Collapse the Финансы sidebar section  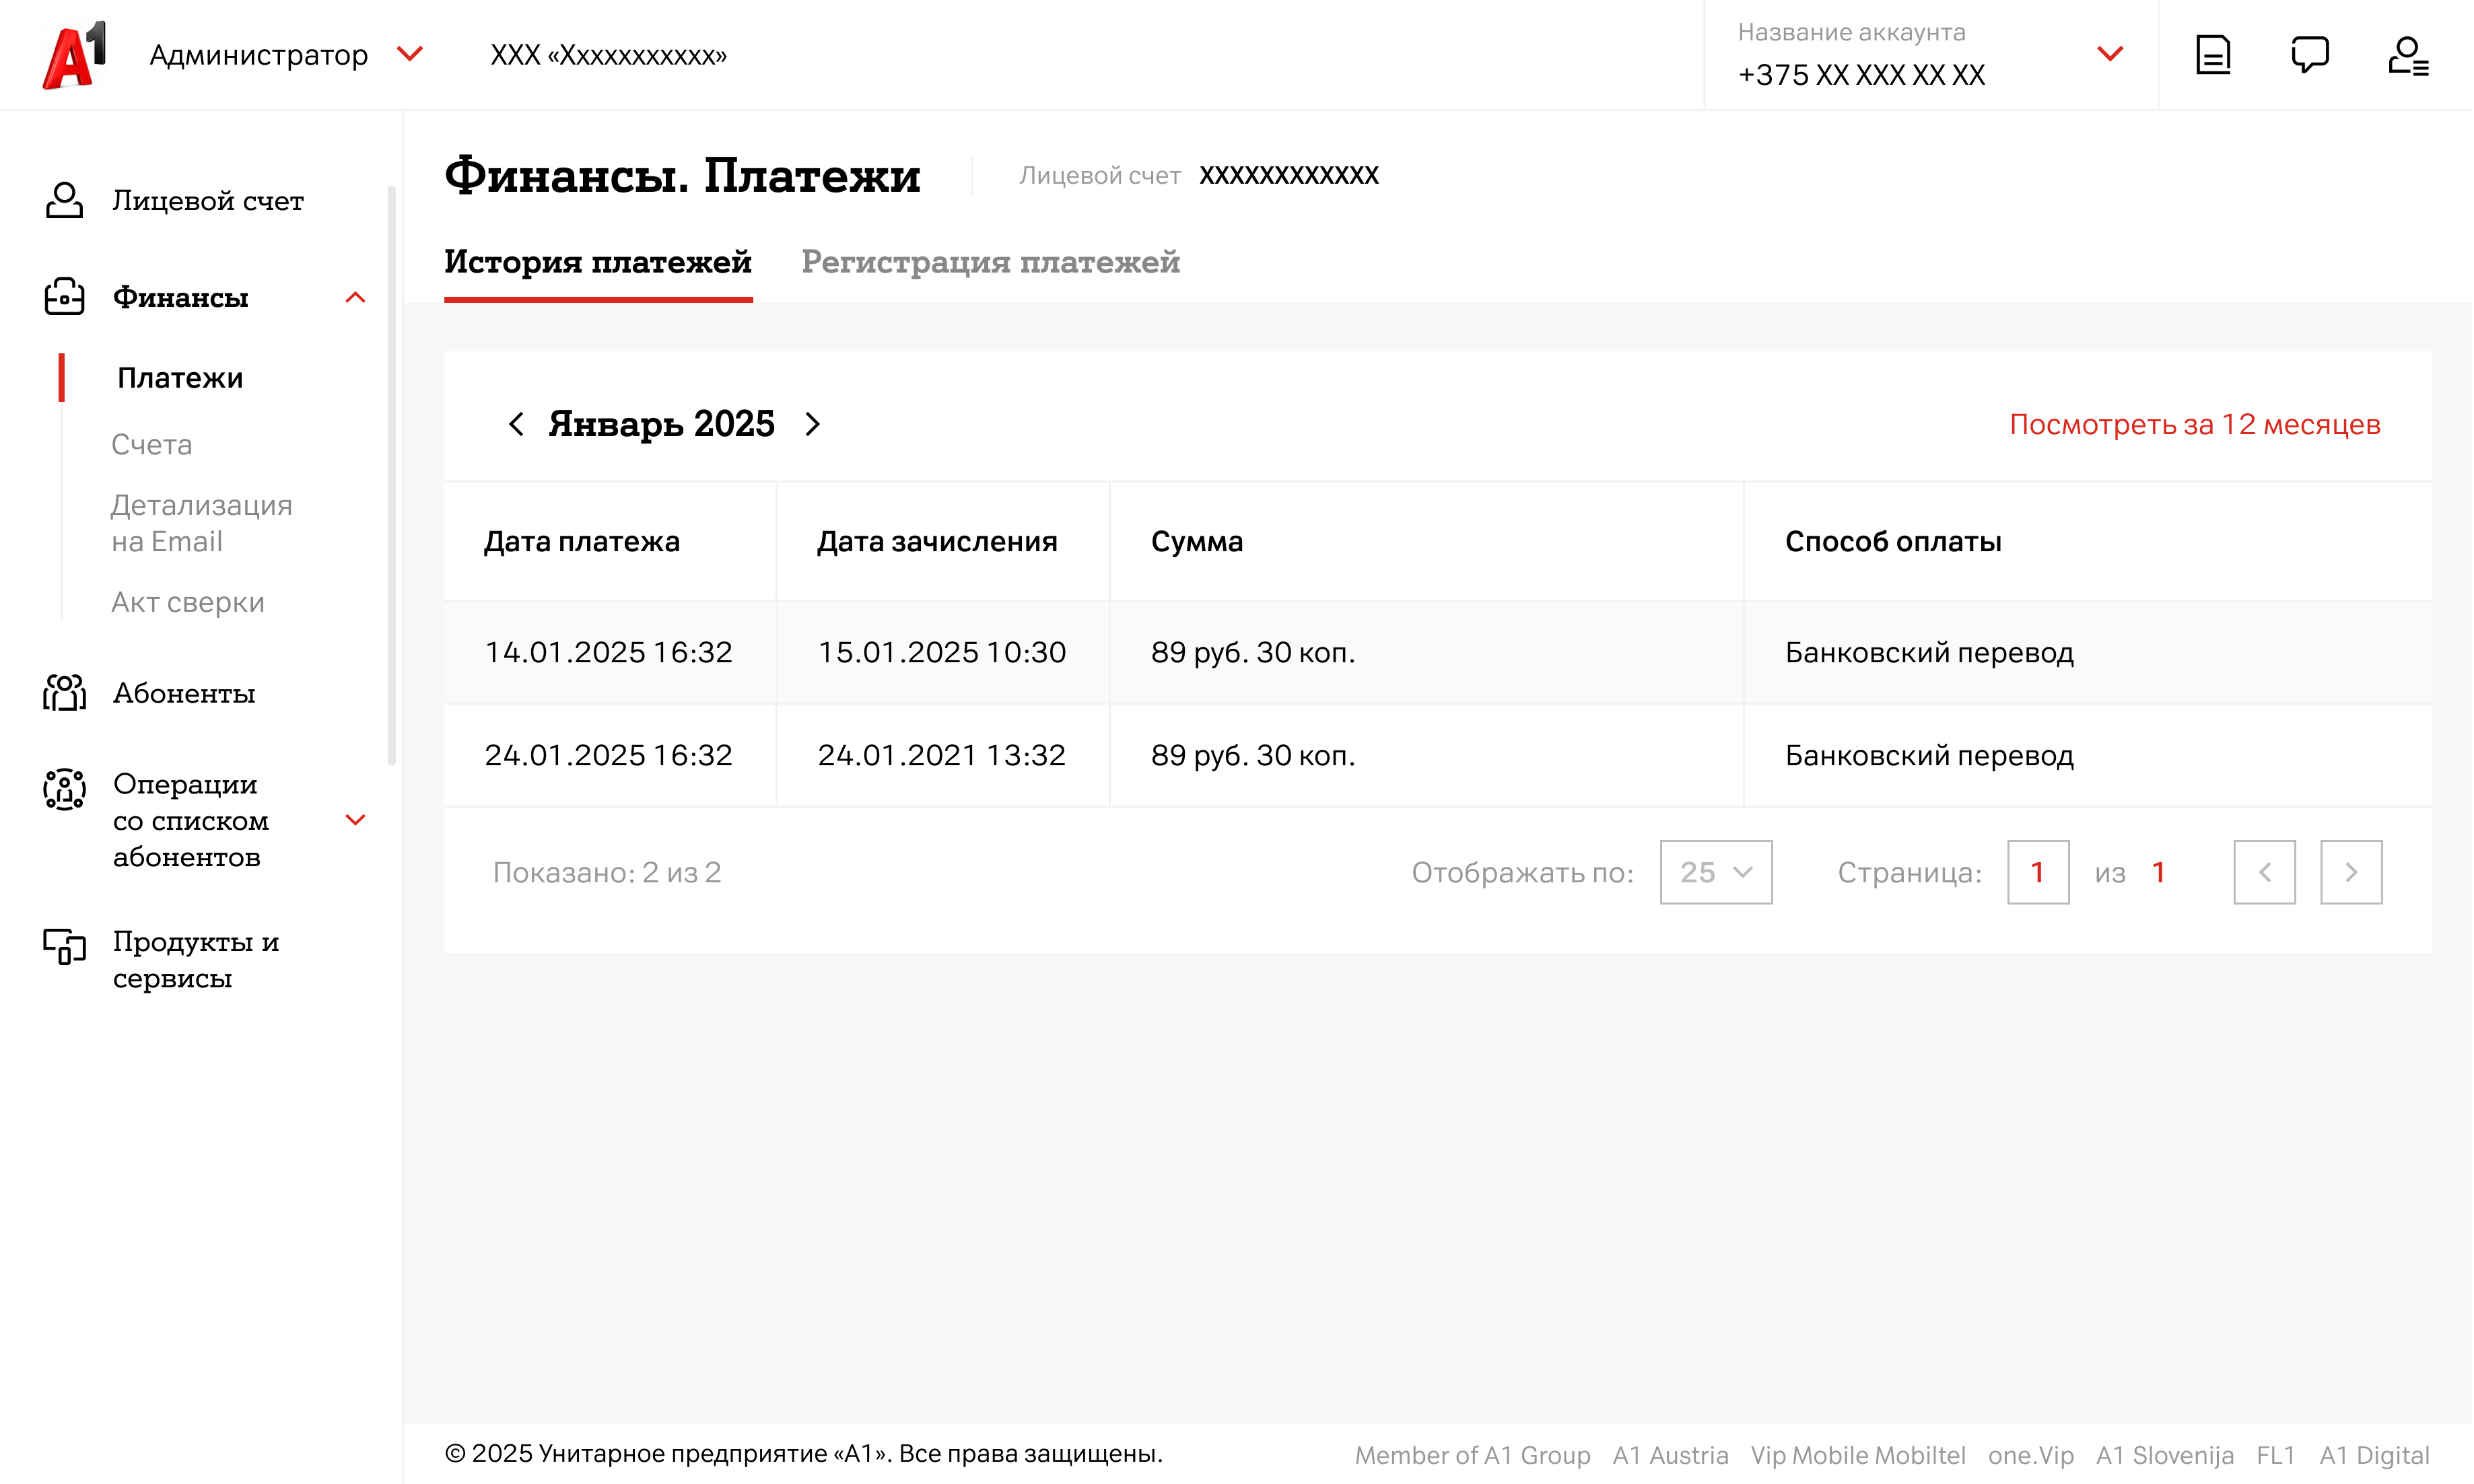click(x=355, y=297)
